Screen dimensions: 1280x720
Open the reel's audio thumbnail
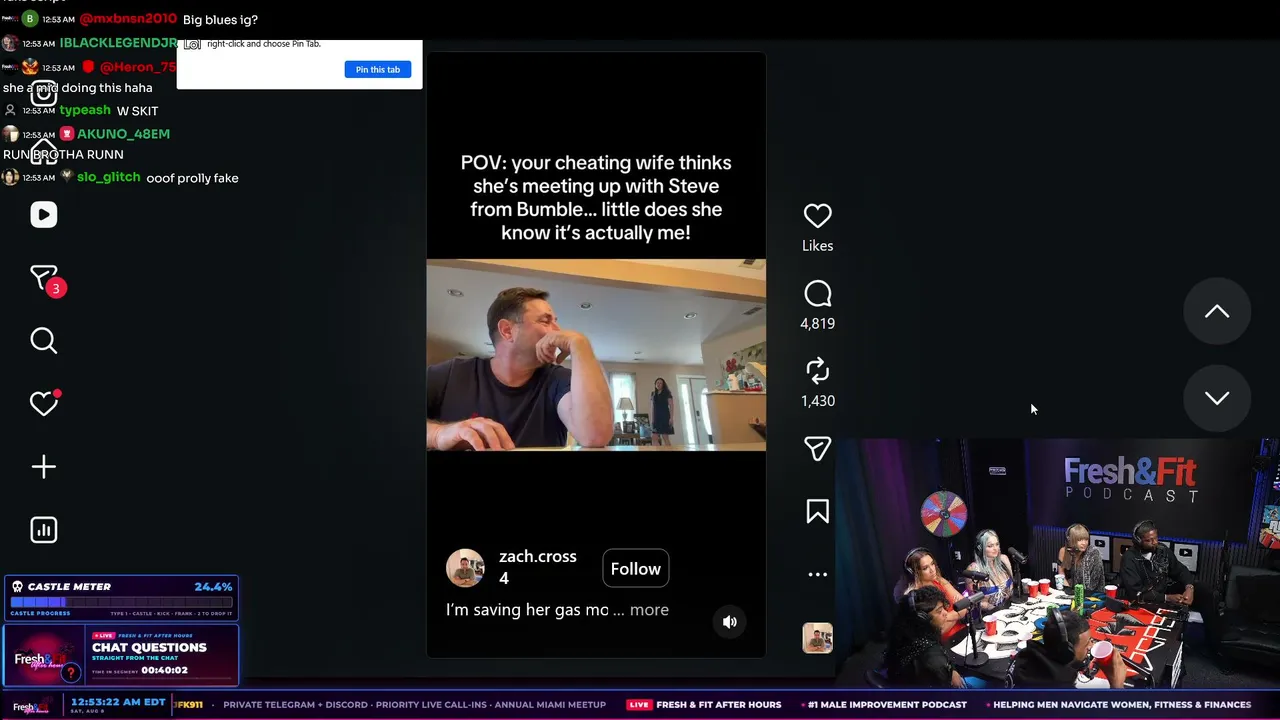tap(817, 638)
